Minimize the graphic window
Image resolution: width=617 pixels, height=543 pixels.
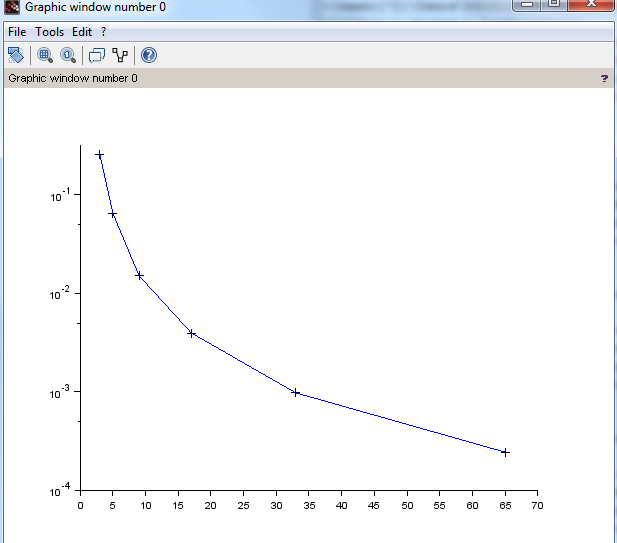[526, 5]
